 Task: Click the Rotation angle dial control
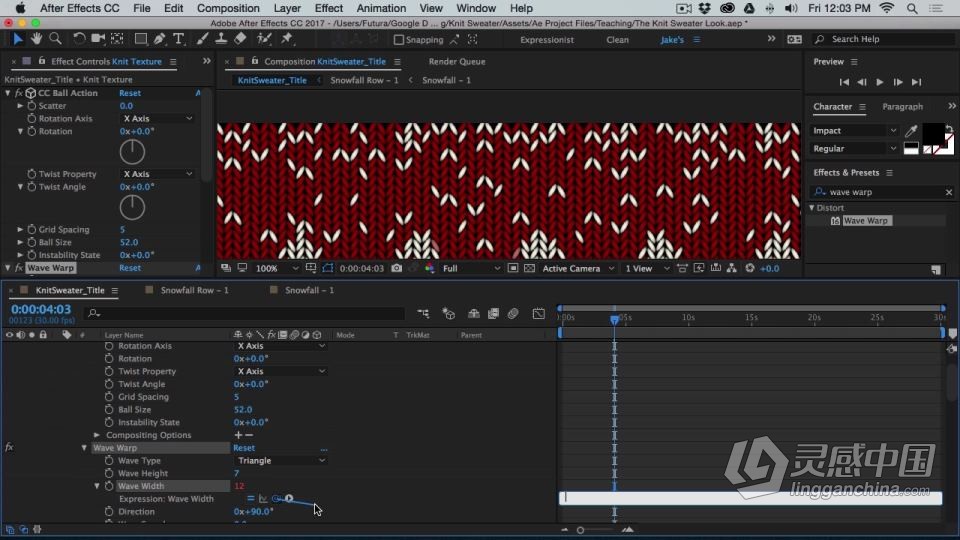[x=132, y=152]
